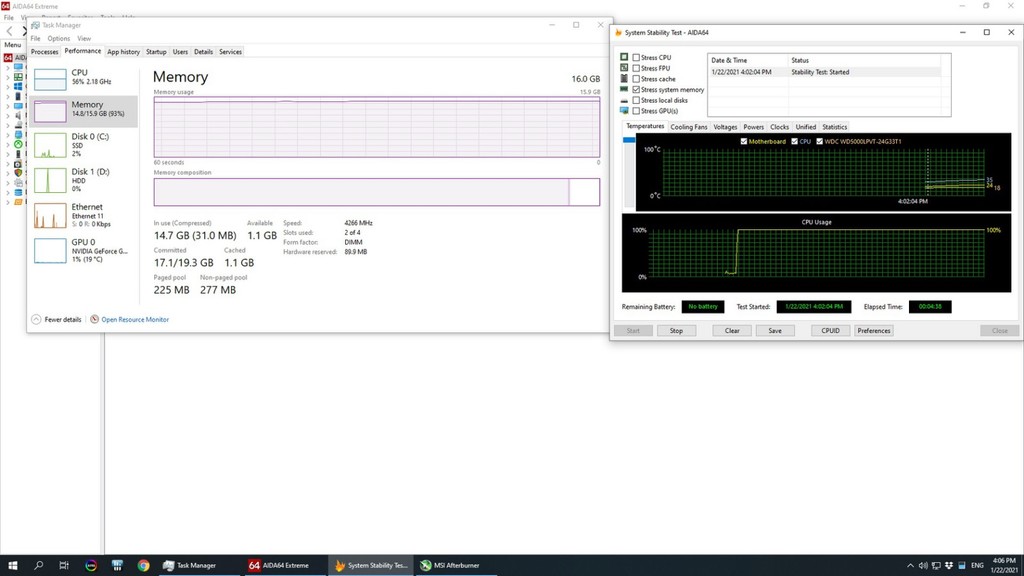
Task: Click the Windows logo tree icon in AIDA64
Action: [18, 86]
